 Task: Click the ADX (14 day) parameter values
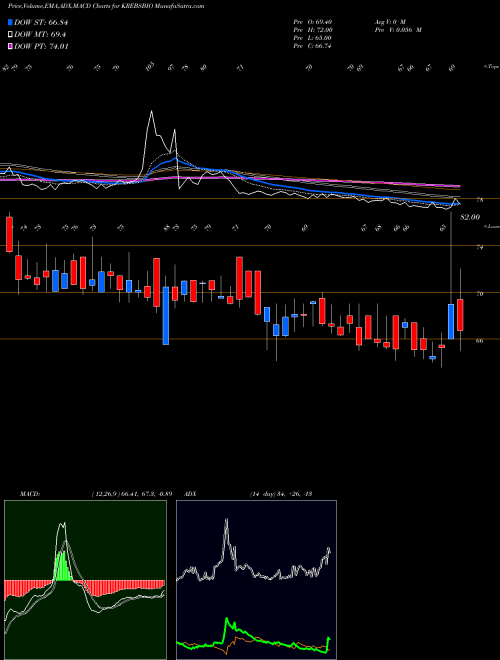[280, 494]
